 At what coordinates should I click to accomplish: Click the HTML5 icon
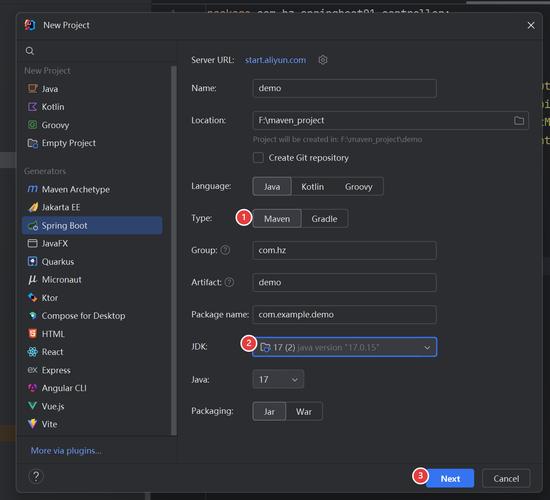(x=33, y=334)
